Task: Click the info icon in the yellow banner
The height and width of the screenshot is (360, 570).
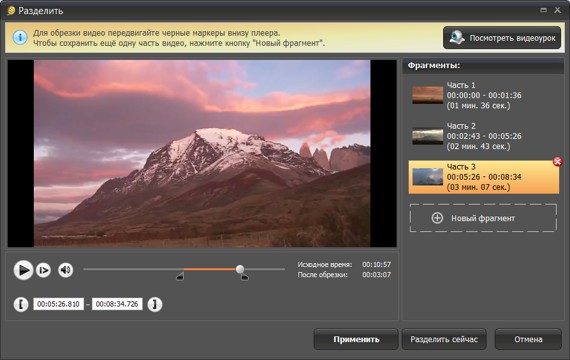Action: (20, 37)
